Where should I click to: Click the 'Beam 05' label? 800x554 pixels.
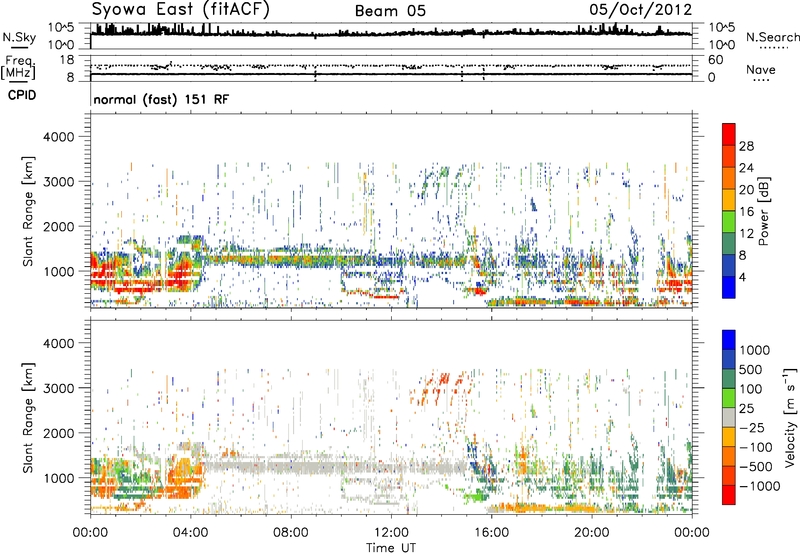coord(390,11)
